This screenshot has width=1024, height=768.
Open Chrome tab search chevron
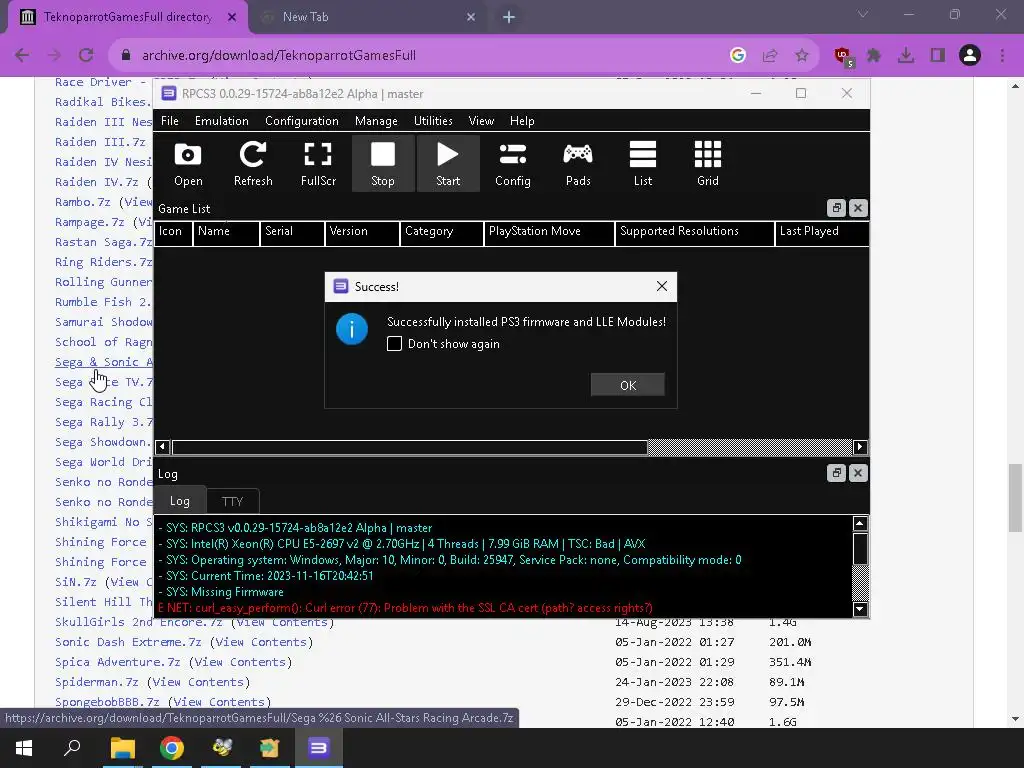point(863,14)
